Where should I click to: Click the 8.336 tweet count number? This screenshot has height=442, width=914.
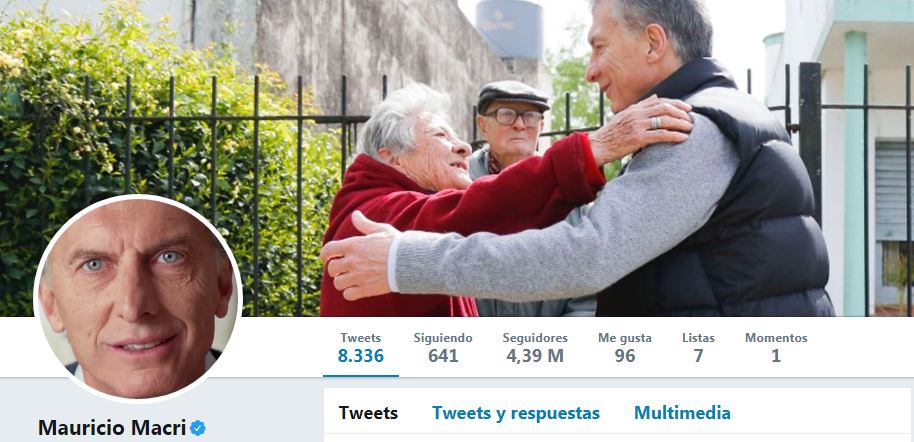pos(361,356)
